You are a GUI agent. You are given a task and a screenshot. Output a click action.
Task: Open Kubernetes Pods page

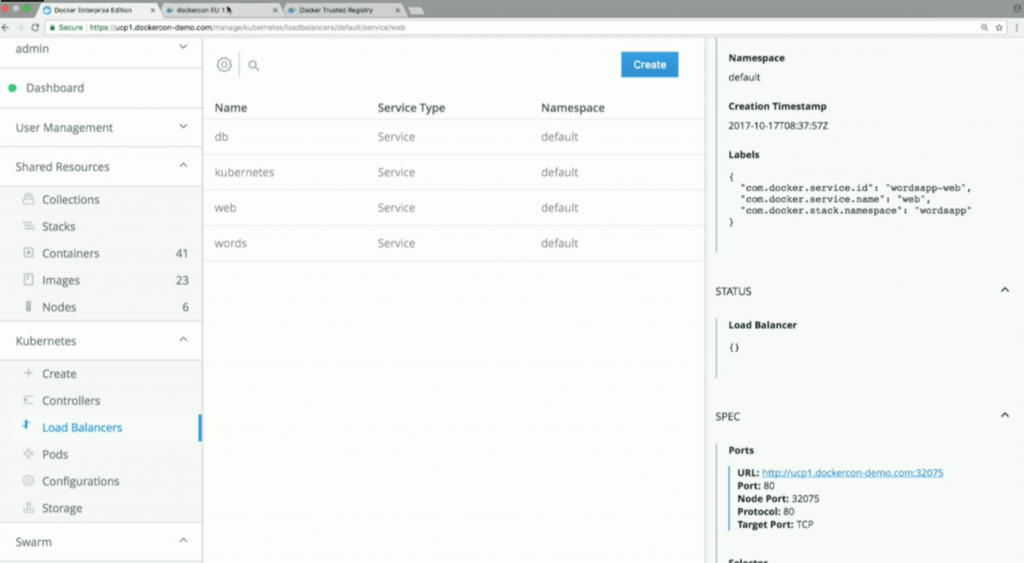(x=55, y=453)
